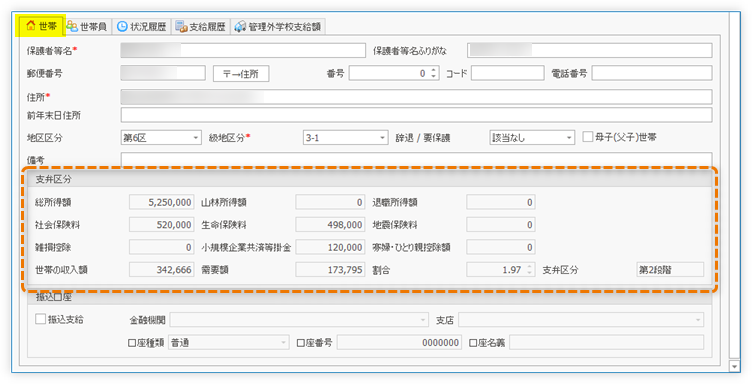This screenshot has height=384, width=752.
Task: Click the icon on 支給履歴 tab
Action: (181, 27)
